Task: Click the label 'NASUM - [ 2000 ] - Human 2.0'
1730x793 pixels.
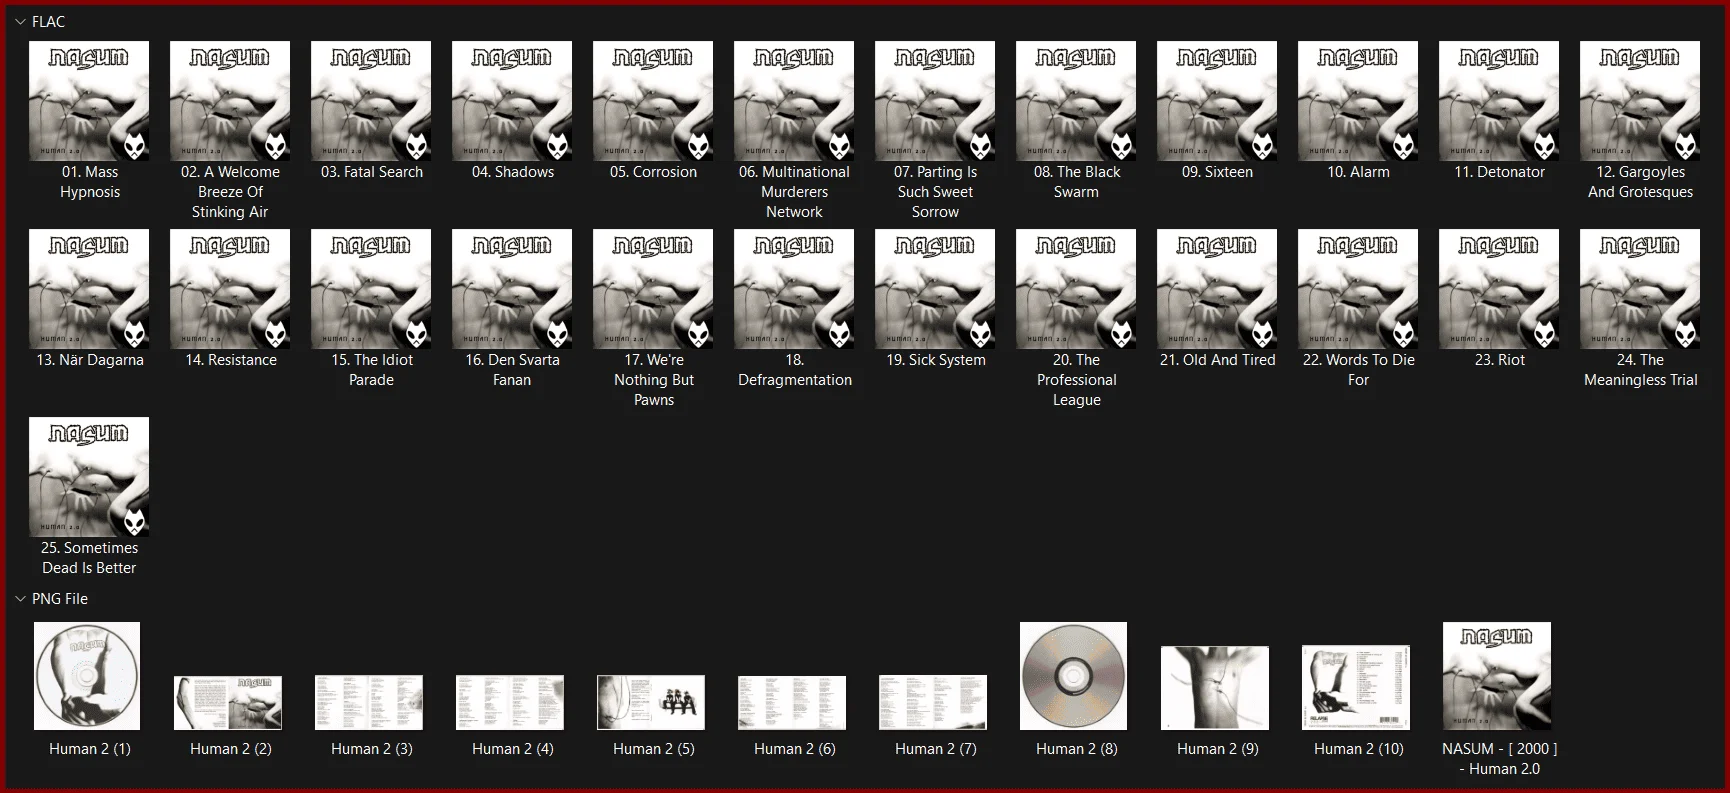Action: point(1500,759)
